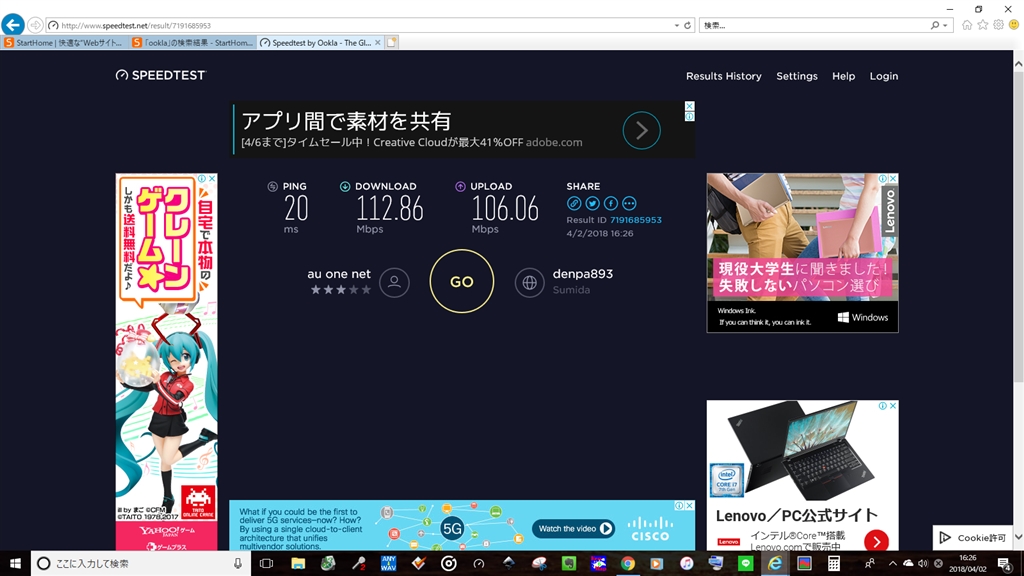Open Windows Start menu
This screenshot has width=1024, height=576.
pyautogui.click(x=15, y=563)
